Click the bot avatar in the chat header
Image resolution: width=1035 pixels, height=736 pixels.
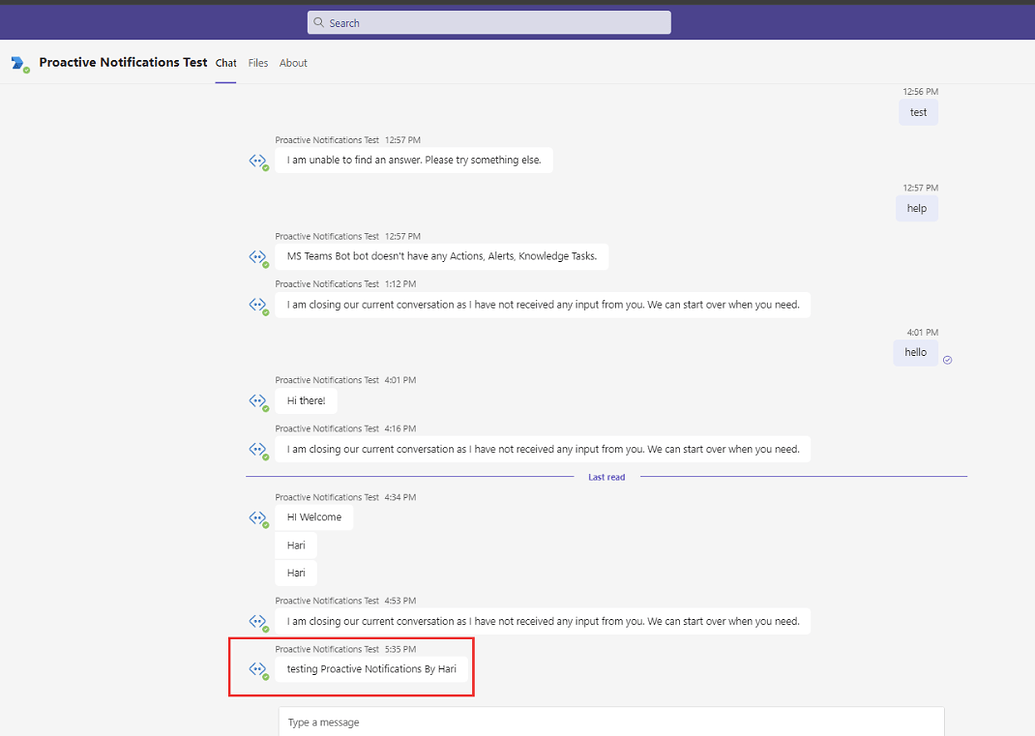click(x=19, y=62)
